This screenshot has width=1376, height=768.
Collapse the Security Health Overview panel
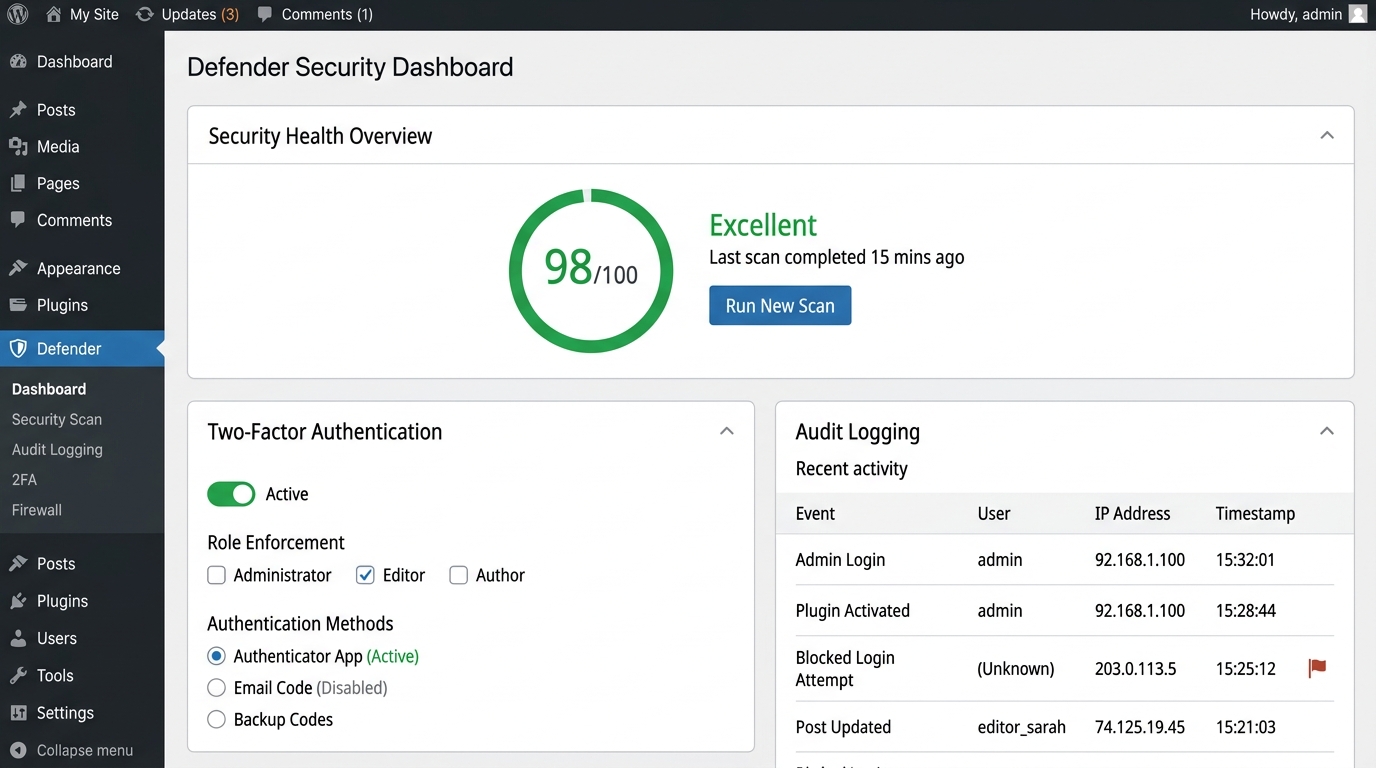(1327, 135)
